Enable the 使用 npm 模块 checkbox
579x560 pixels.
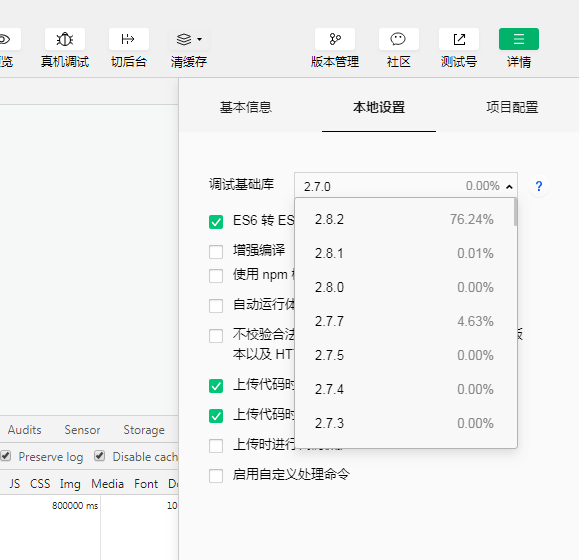[216, 276]
